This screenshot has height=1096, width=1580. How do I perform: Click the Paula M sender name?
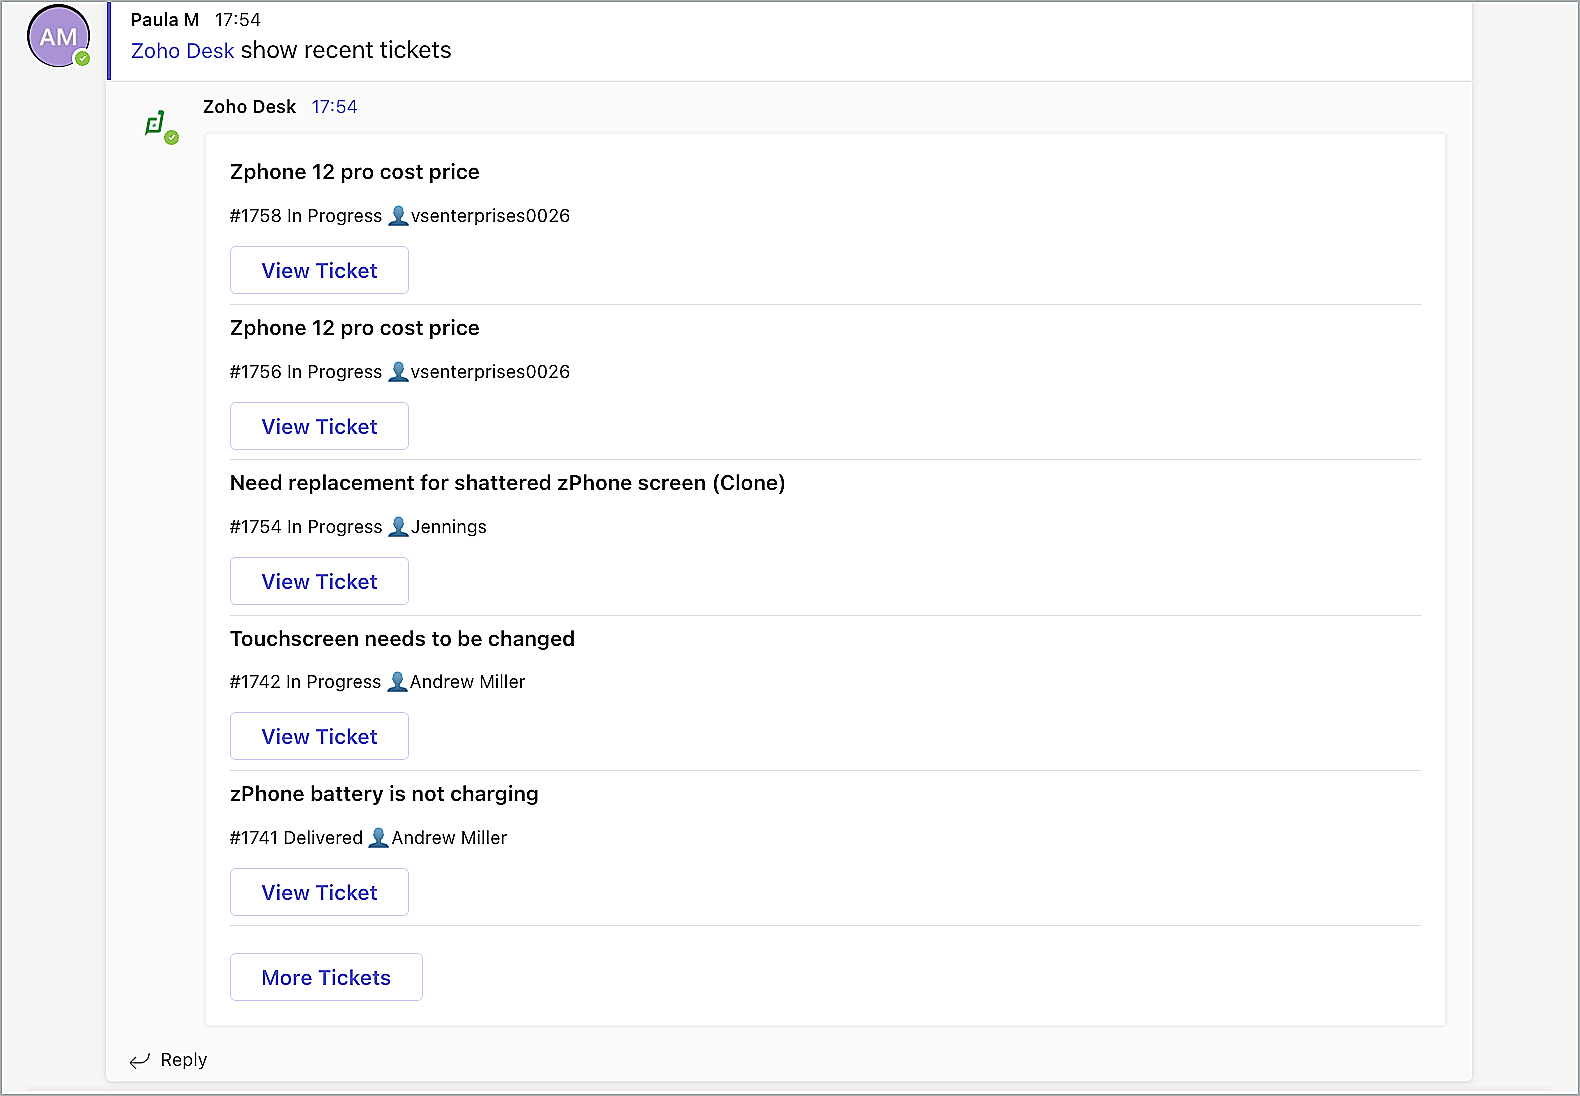[x=164, y=20]
